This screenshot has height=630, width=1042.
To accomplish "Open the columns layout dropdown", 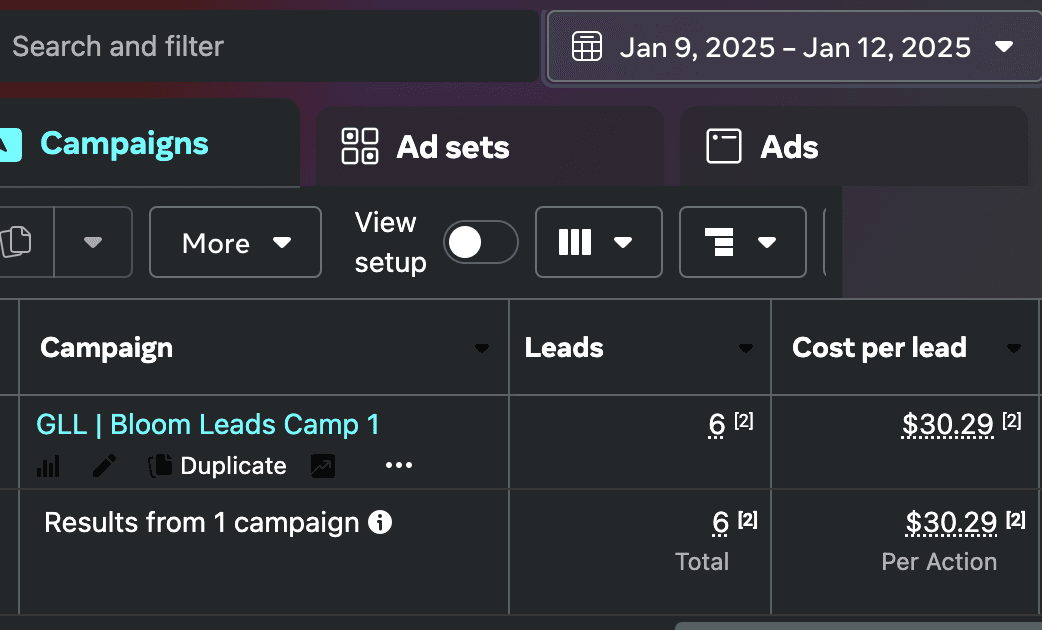I will click(x=598, y=242).
